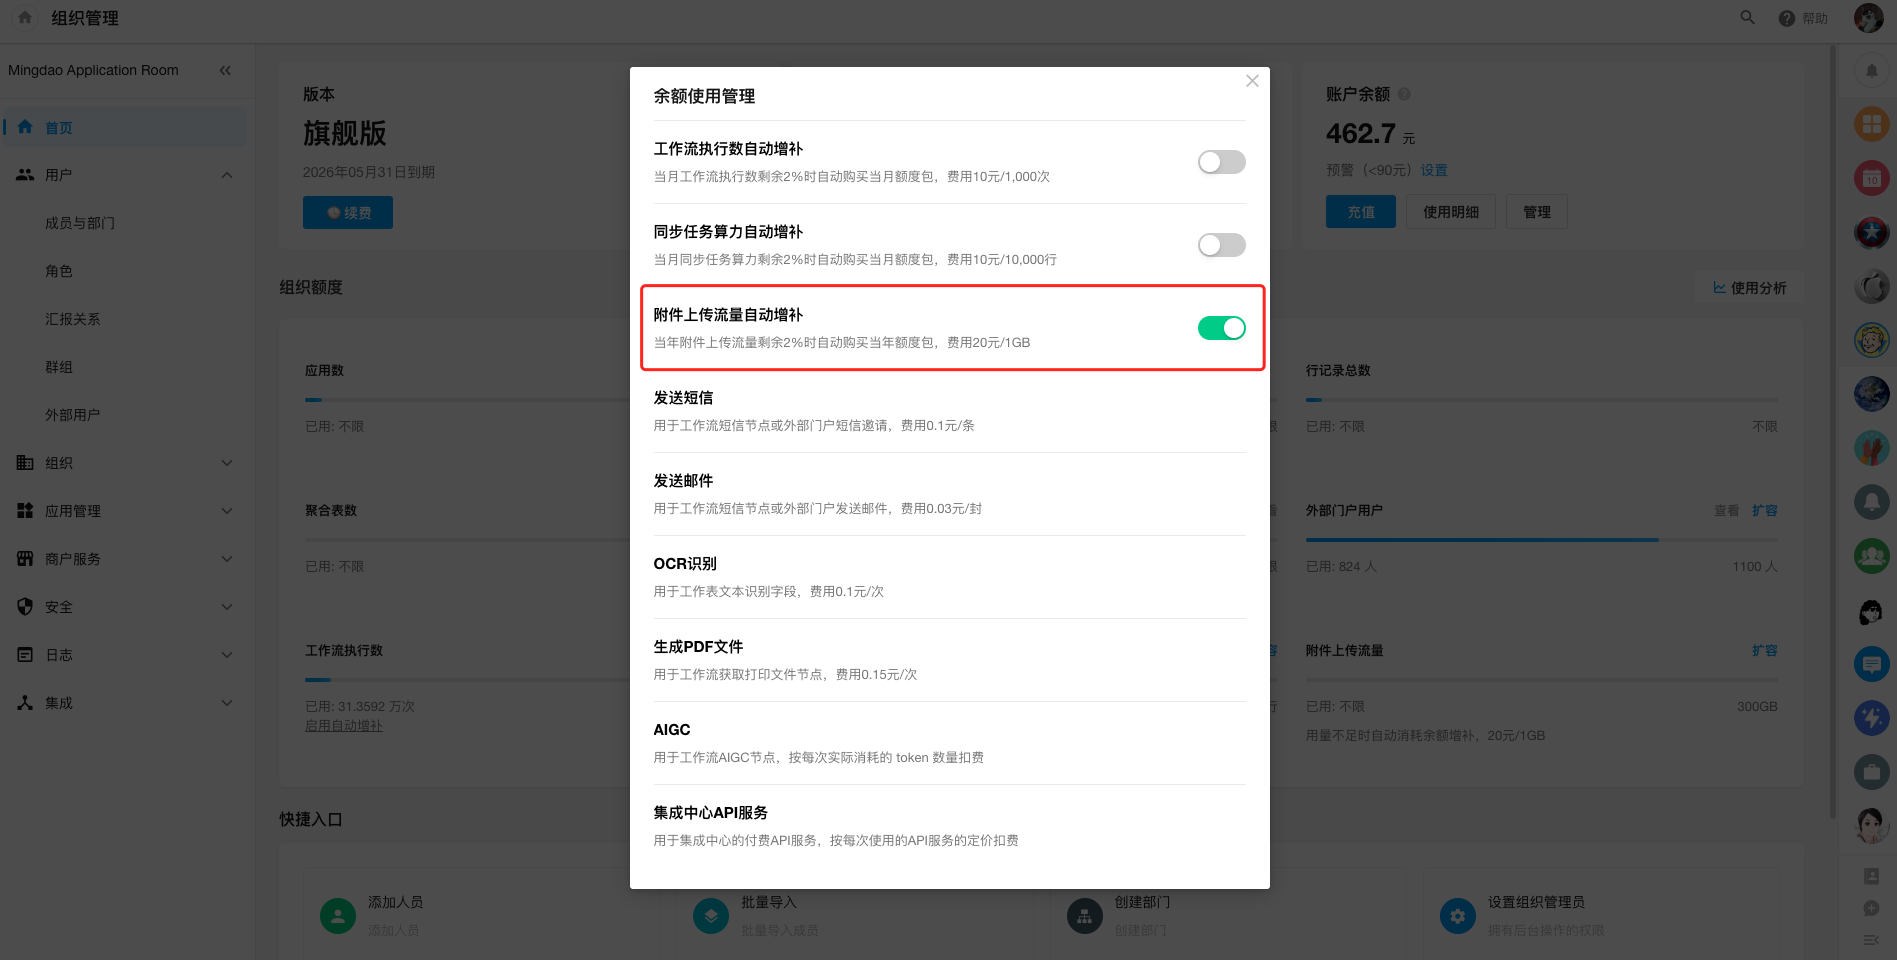
Task: Collapse the right rail with menu-arrow icon
Action: pyautogui.click(x=1872, y=940)
